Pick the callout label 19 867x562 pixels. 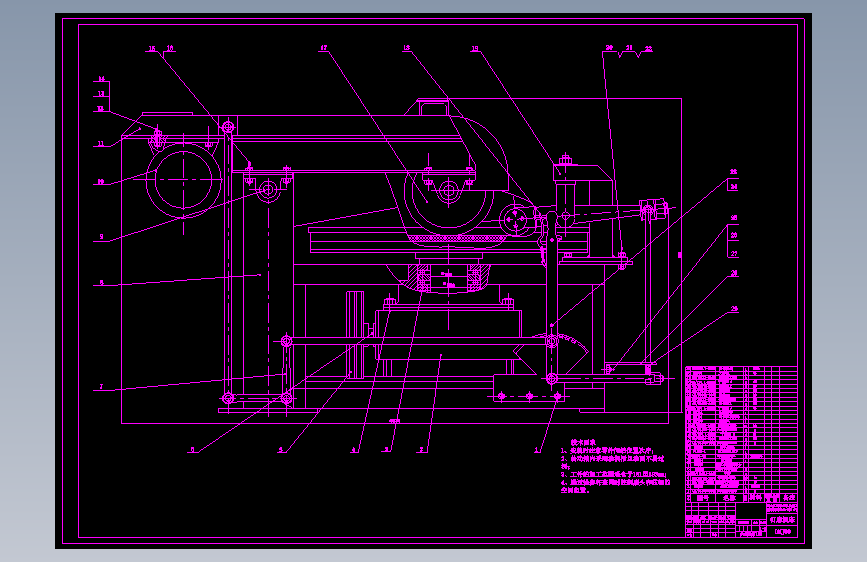tap(474, 49)
